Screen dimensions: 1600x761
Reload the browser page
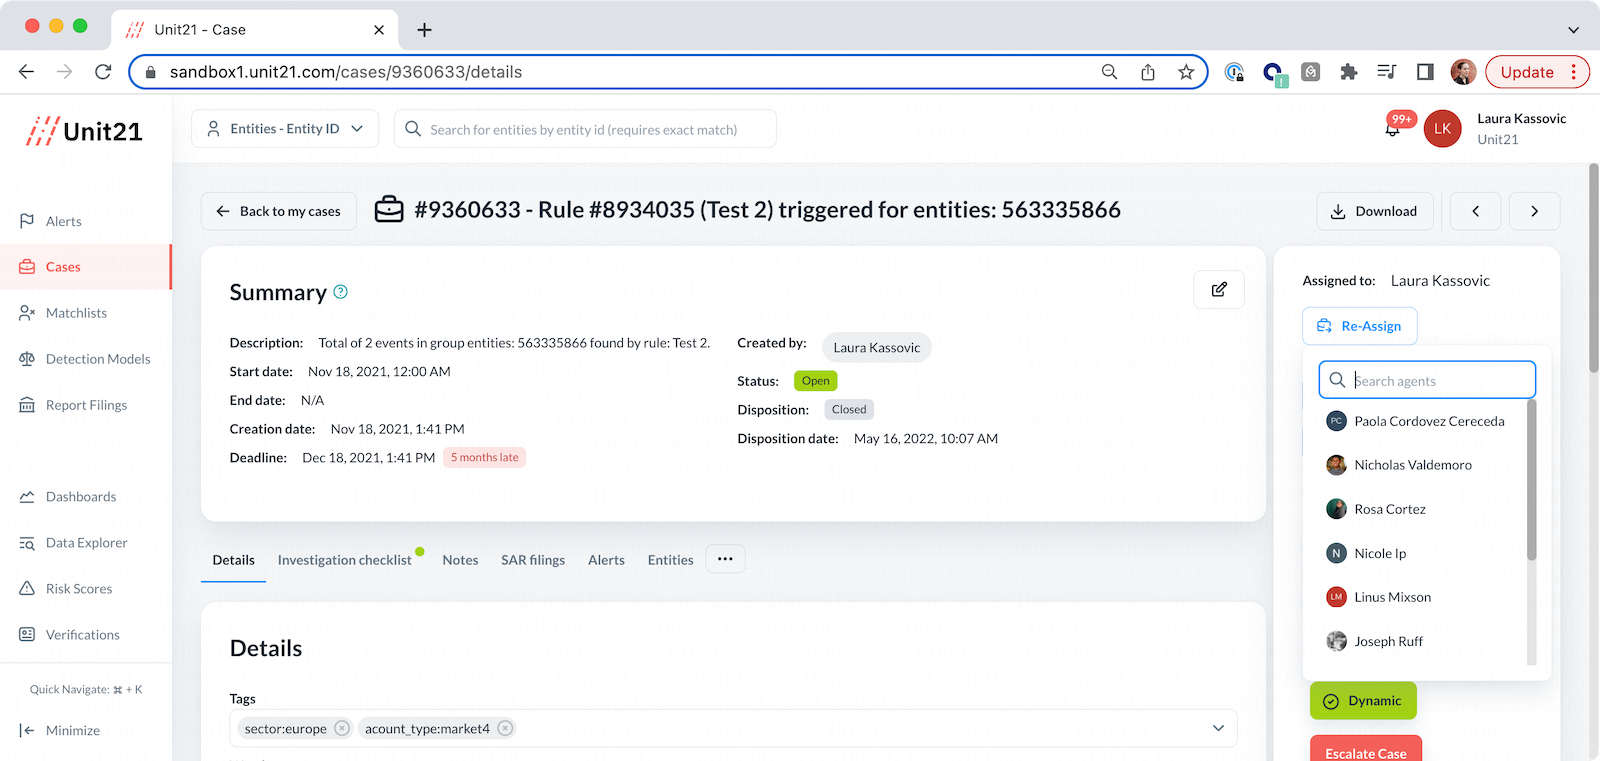[x=102, y=72]
